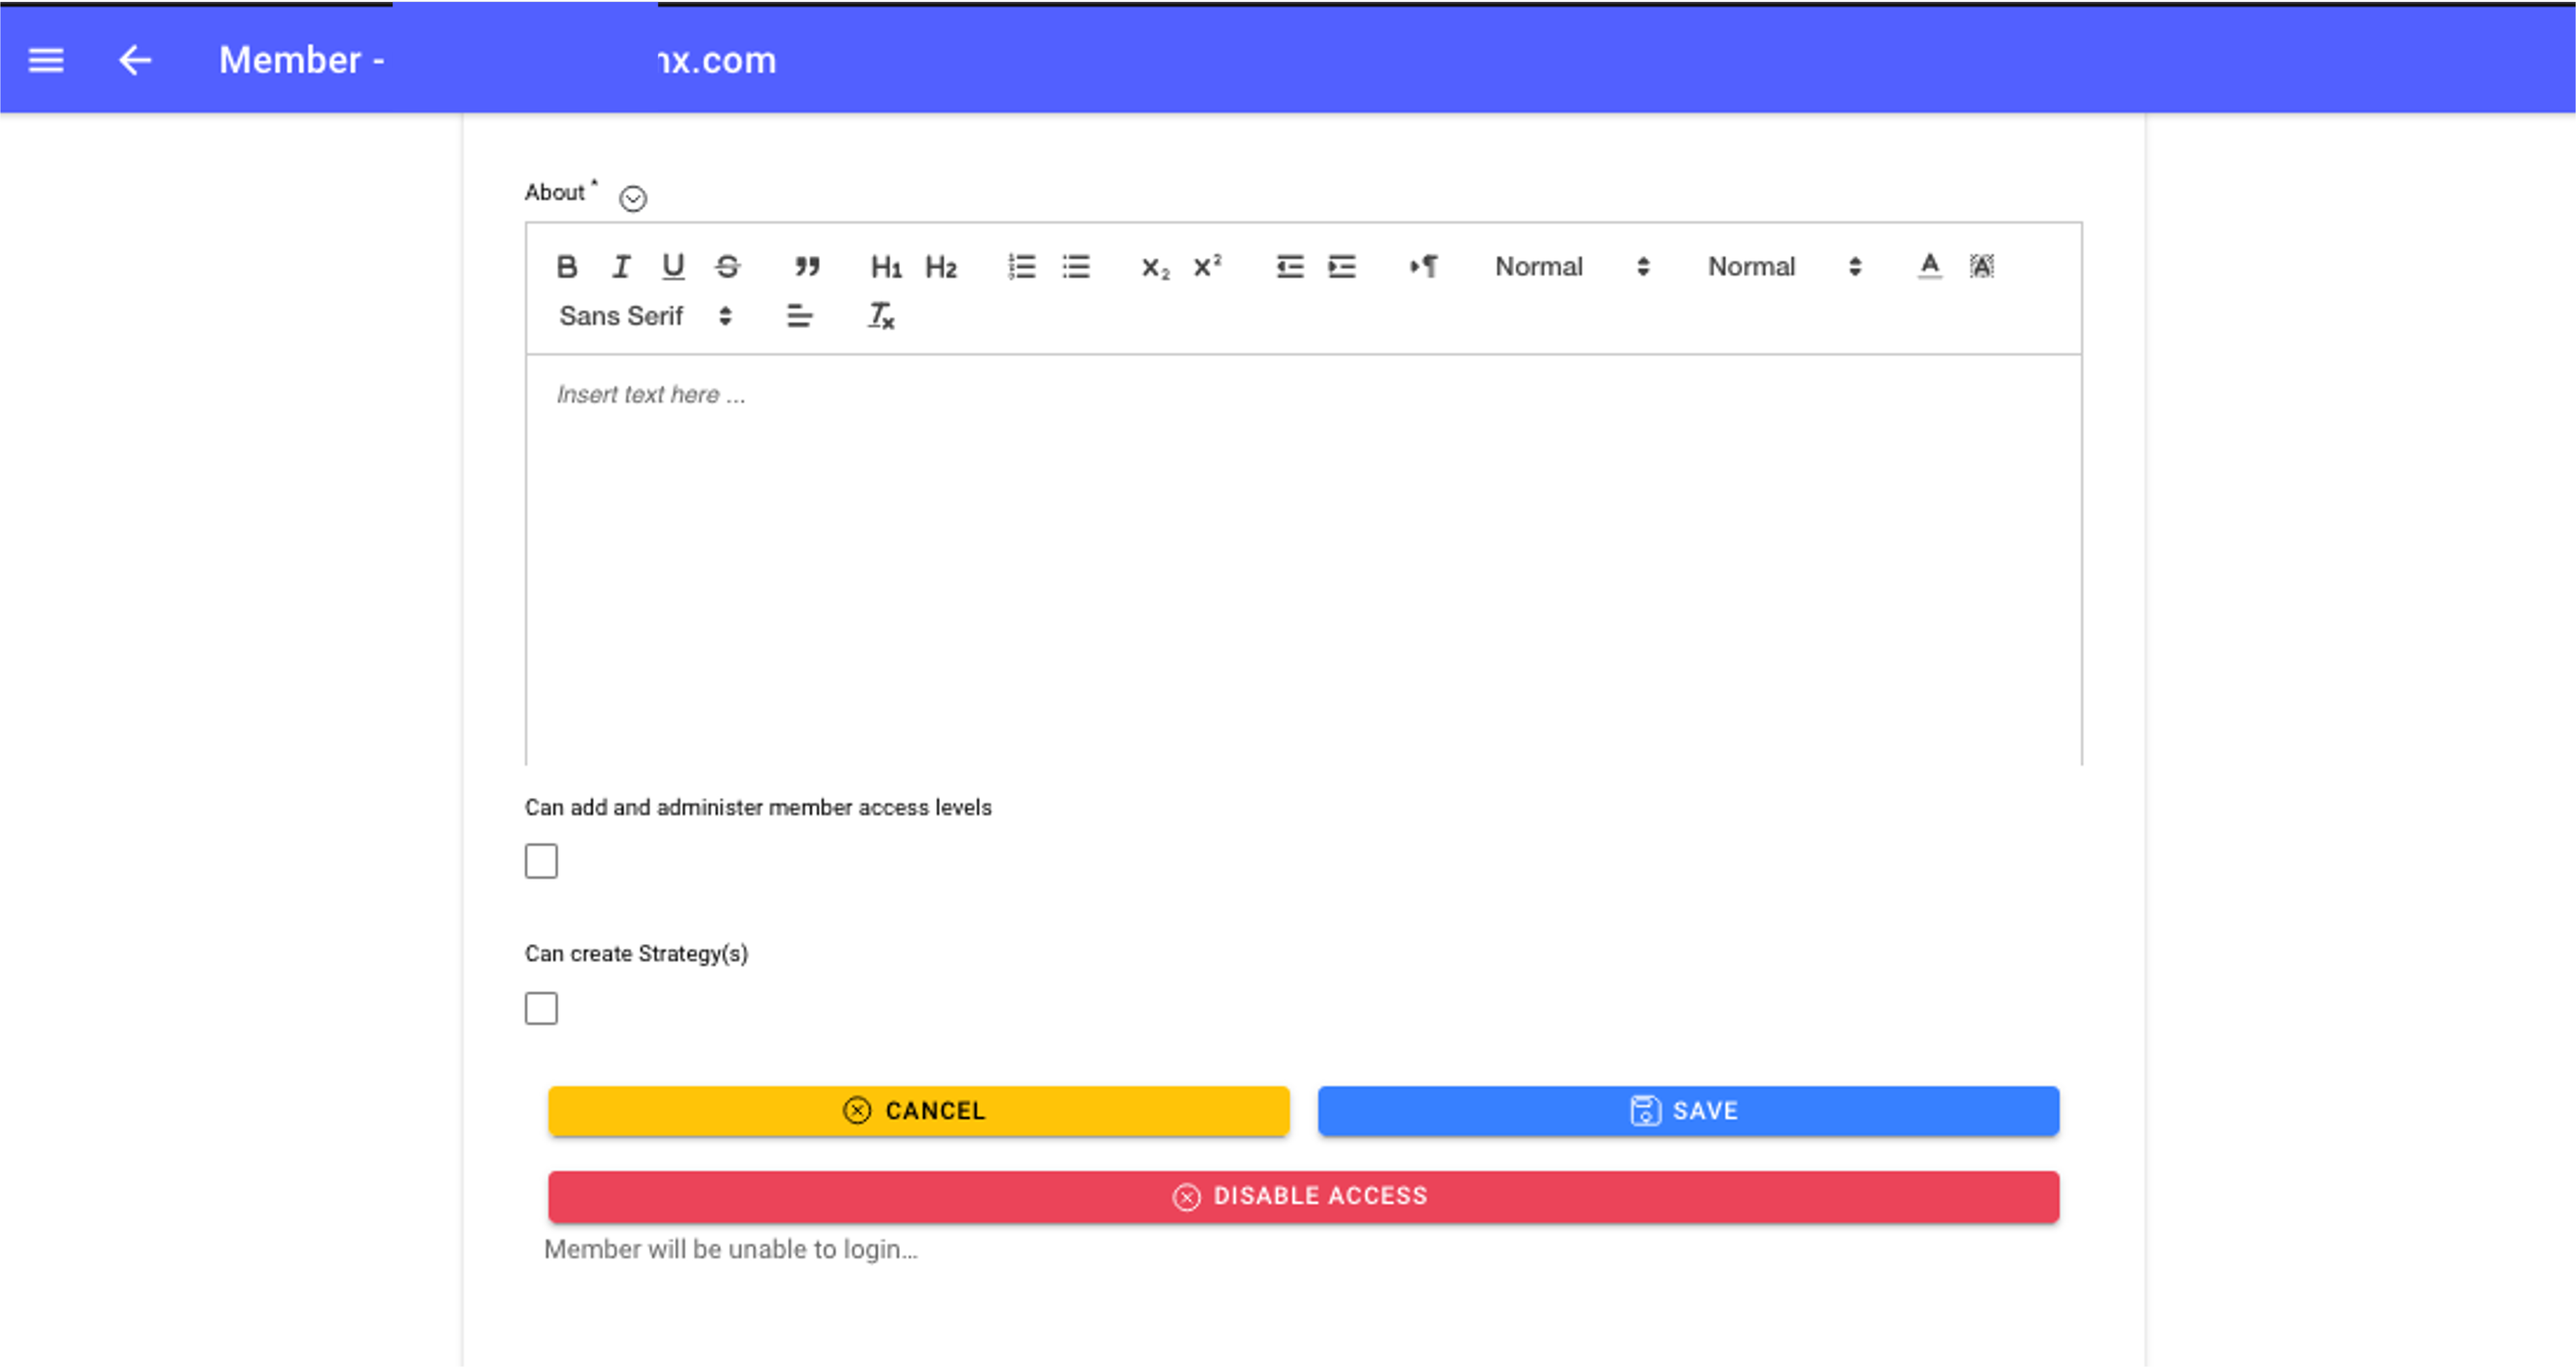This screenshot has height=1368, width=2576.
Task: Apply Heading 1 style
Action: click(886, 266)
